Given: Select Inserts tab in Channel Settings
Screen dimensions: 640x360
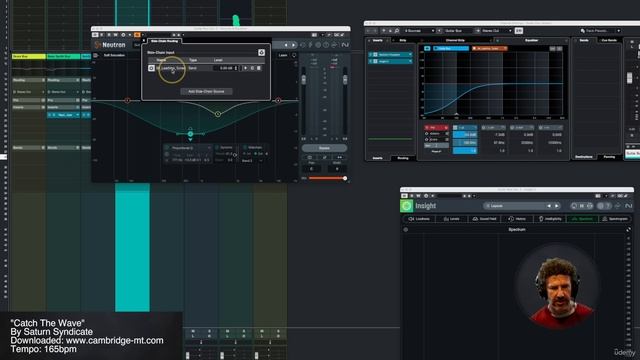Looking at the screenshot, I should [x=378, y=40].
